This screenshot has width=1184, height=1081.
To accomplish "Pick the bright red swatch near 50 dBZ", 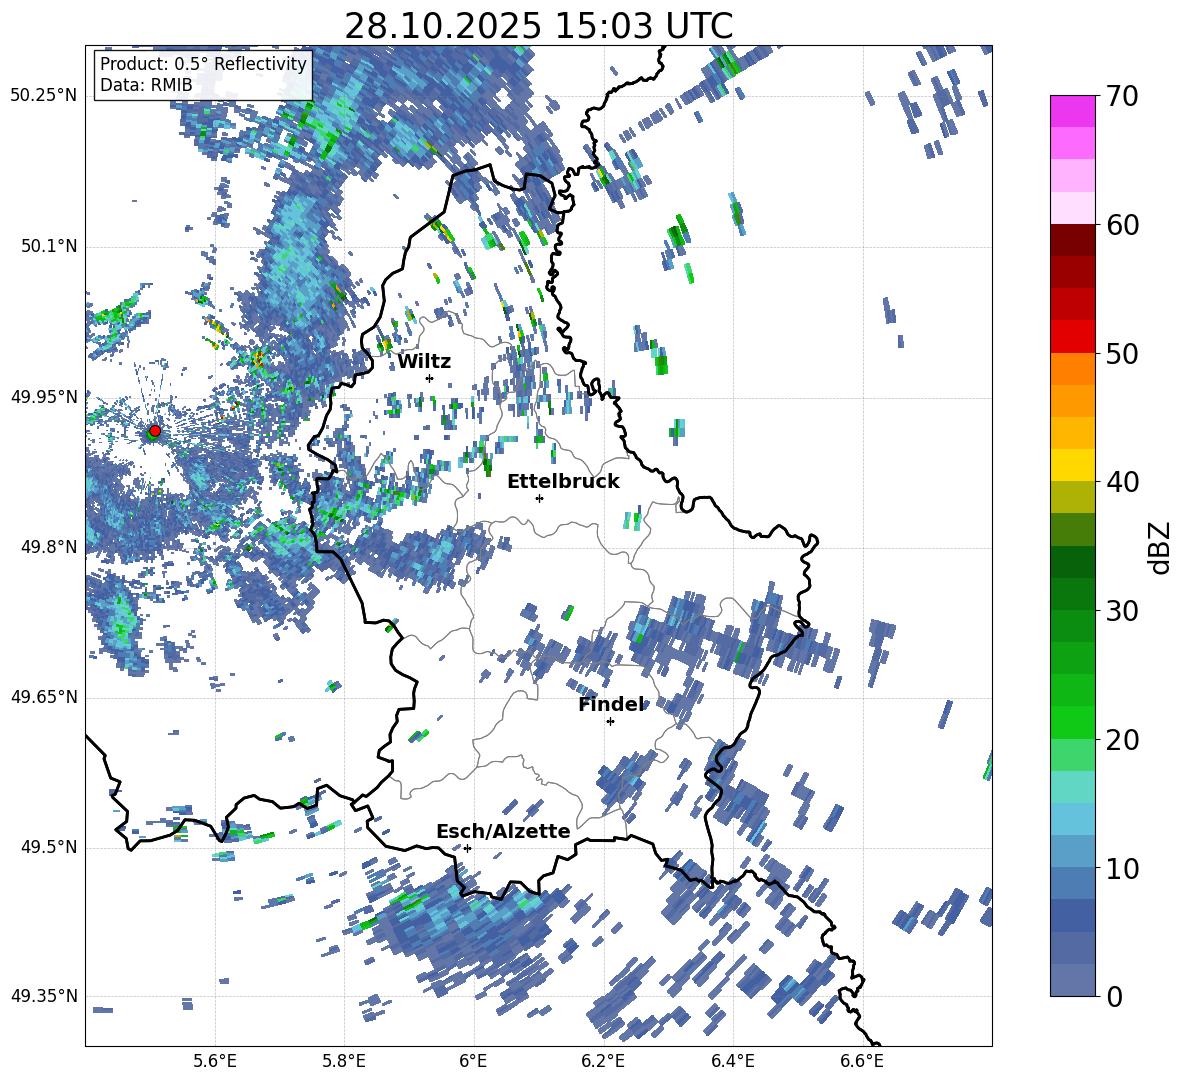I will (1072, 337).
